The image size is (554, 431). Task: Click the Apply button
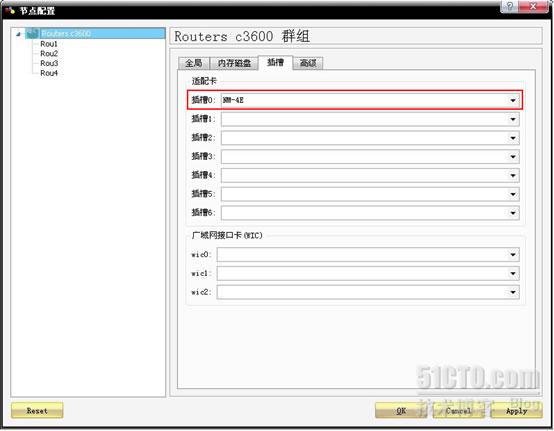516,411
